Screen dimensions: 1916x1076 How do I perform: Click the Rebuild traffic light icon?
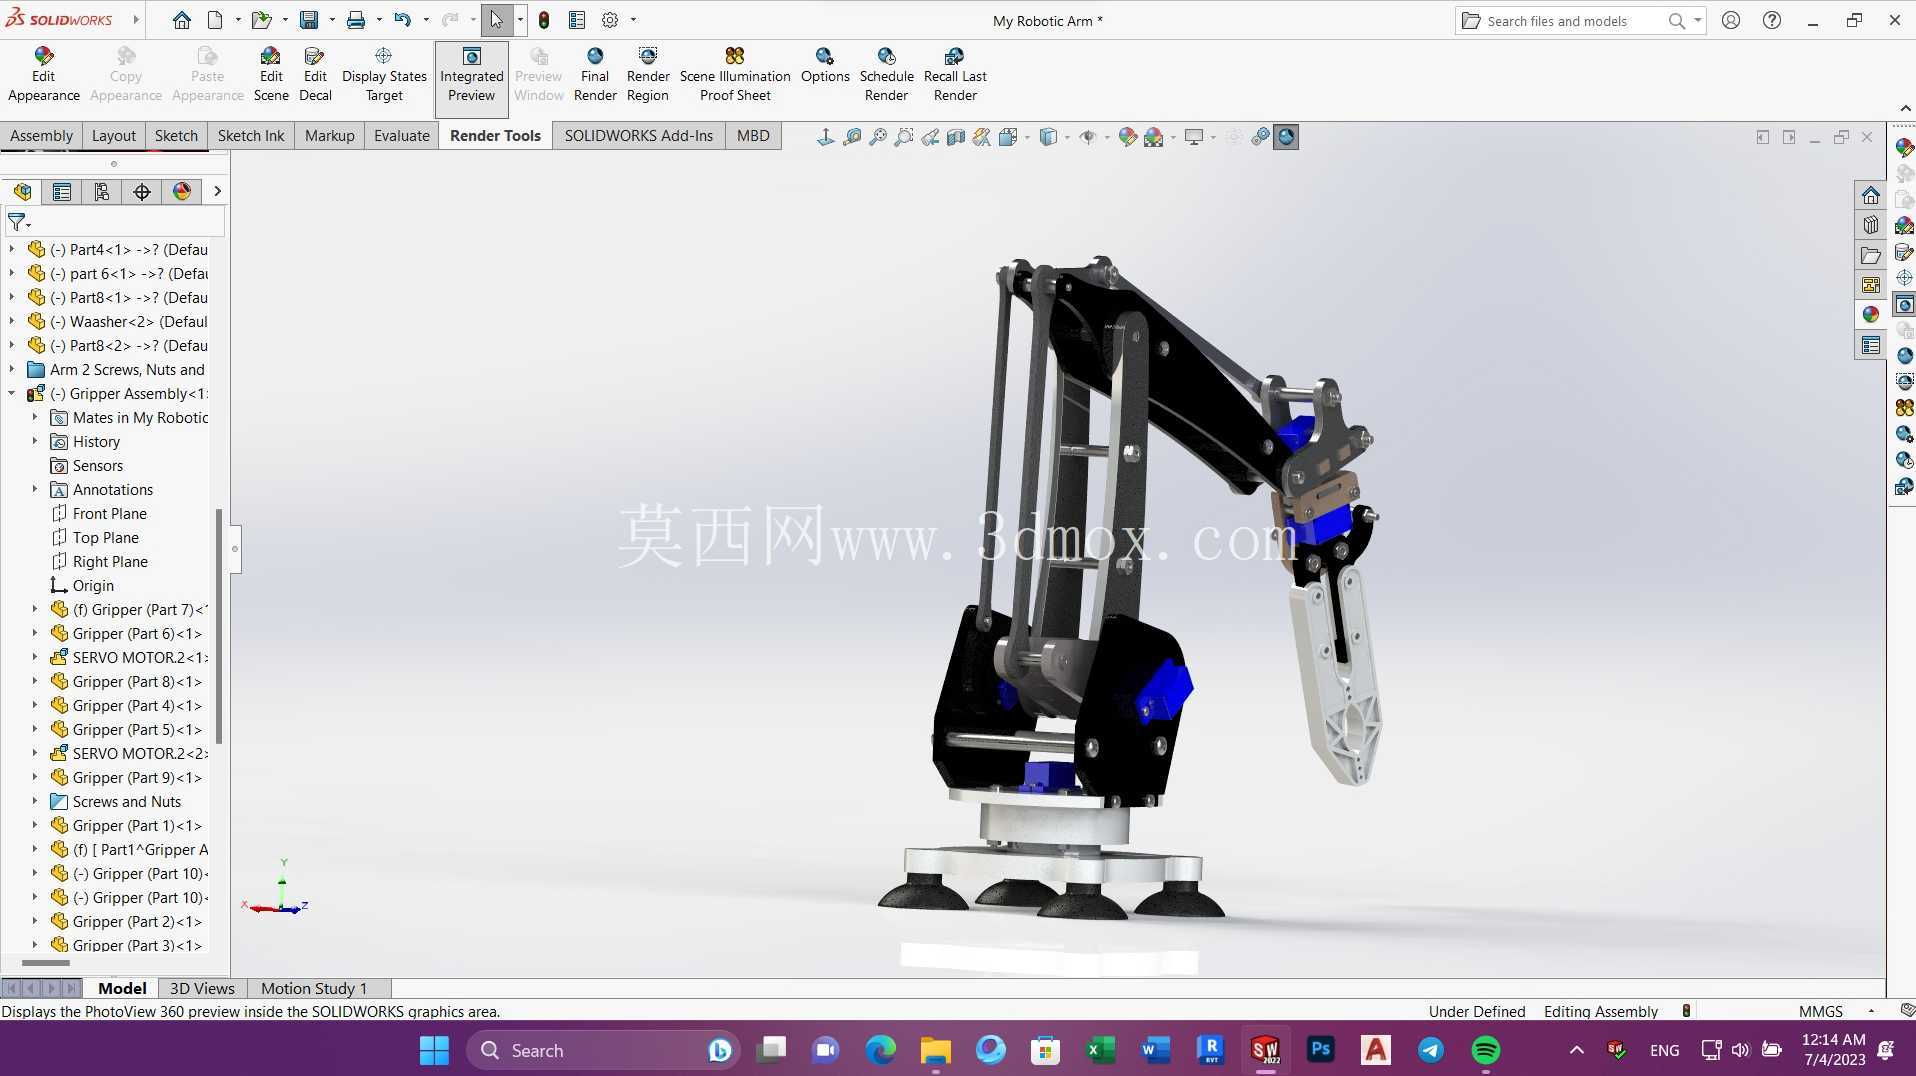[x=544, y=20]
